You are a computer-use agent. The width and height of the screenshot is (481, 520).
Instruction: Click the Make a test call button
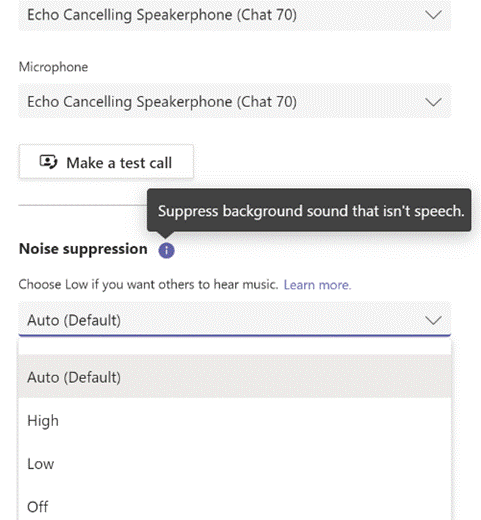[106, 162]
